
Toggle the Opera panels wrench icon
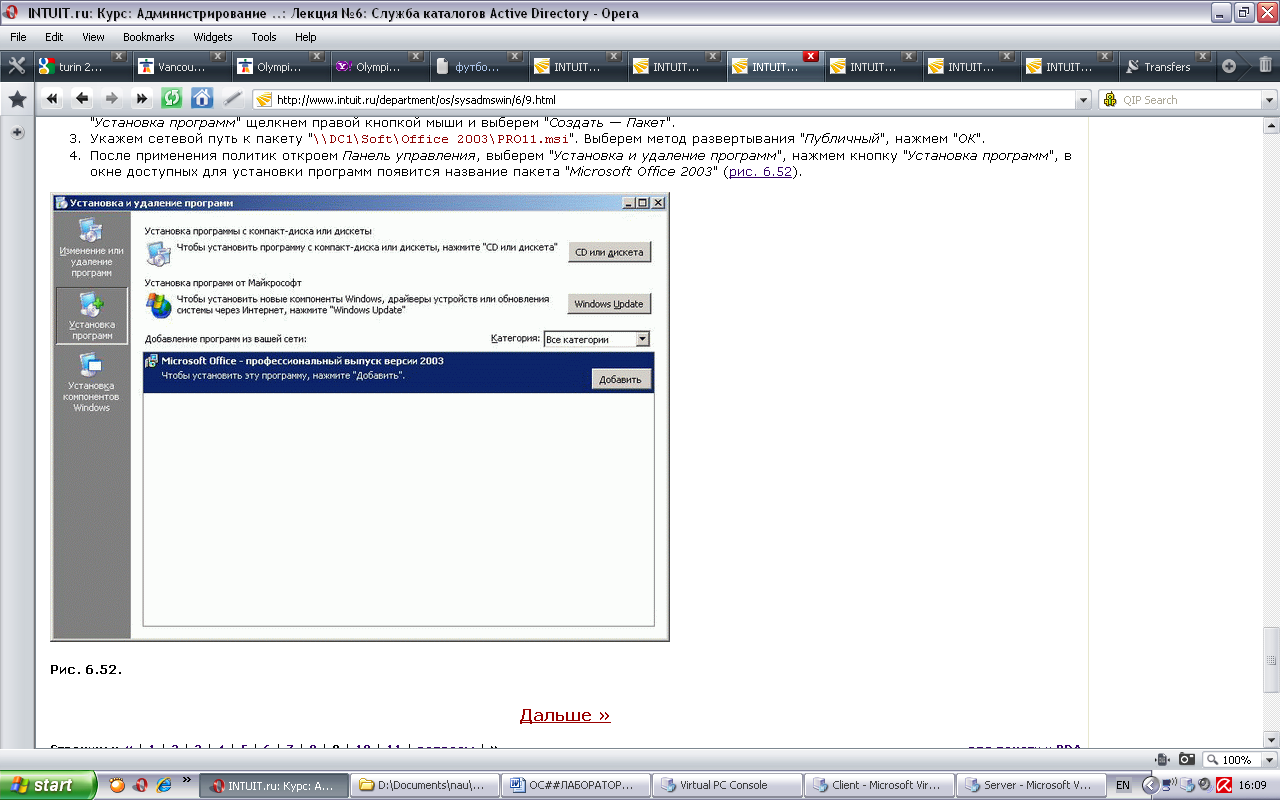click(x=17, y=66)
